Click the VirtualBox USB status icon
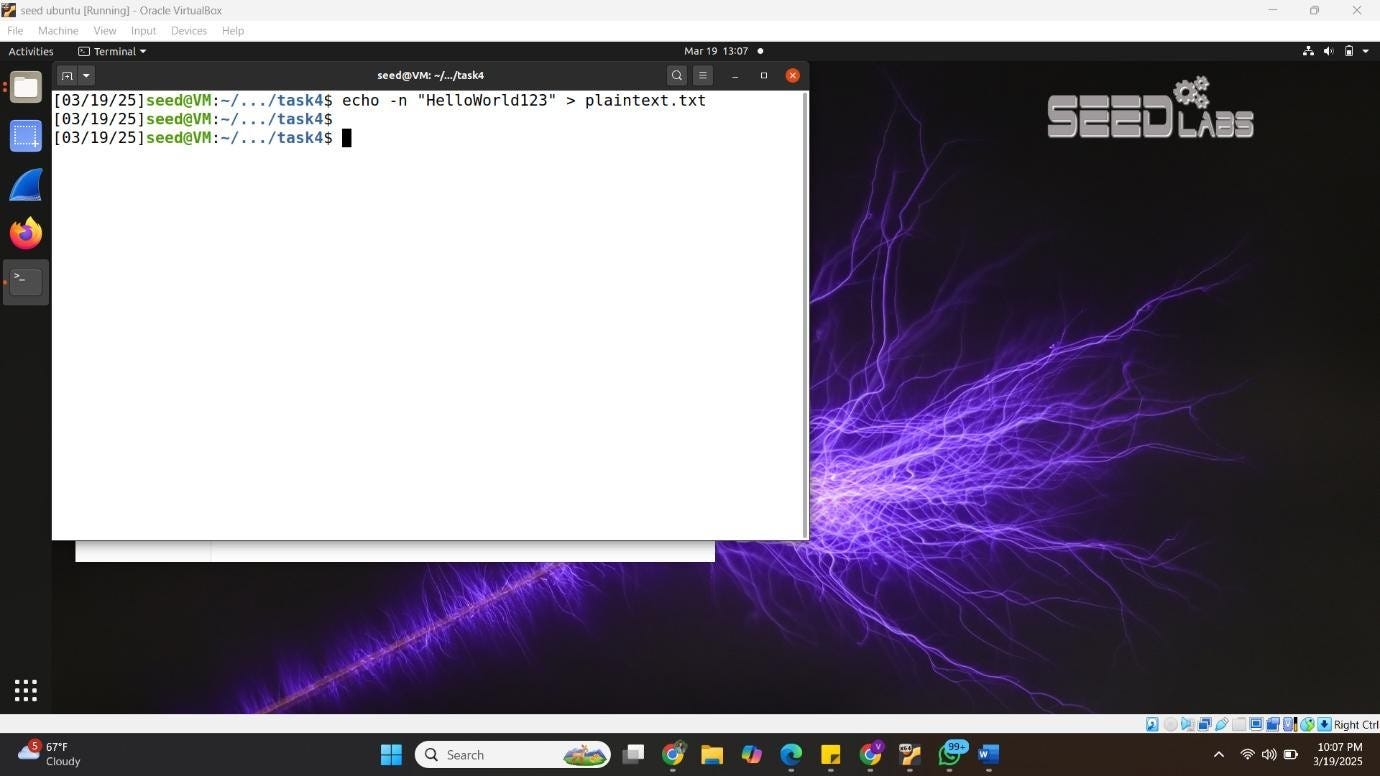 tap(1222, 724)
